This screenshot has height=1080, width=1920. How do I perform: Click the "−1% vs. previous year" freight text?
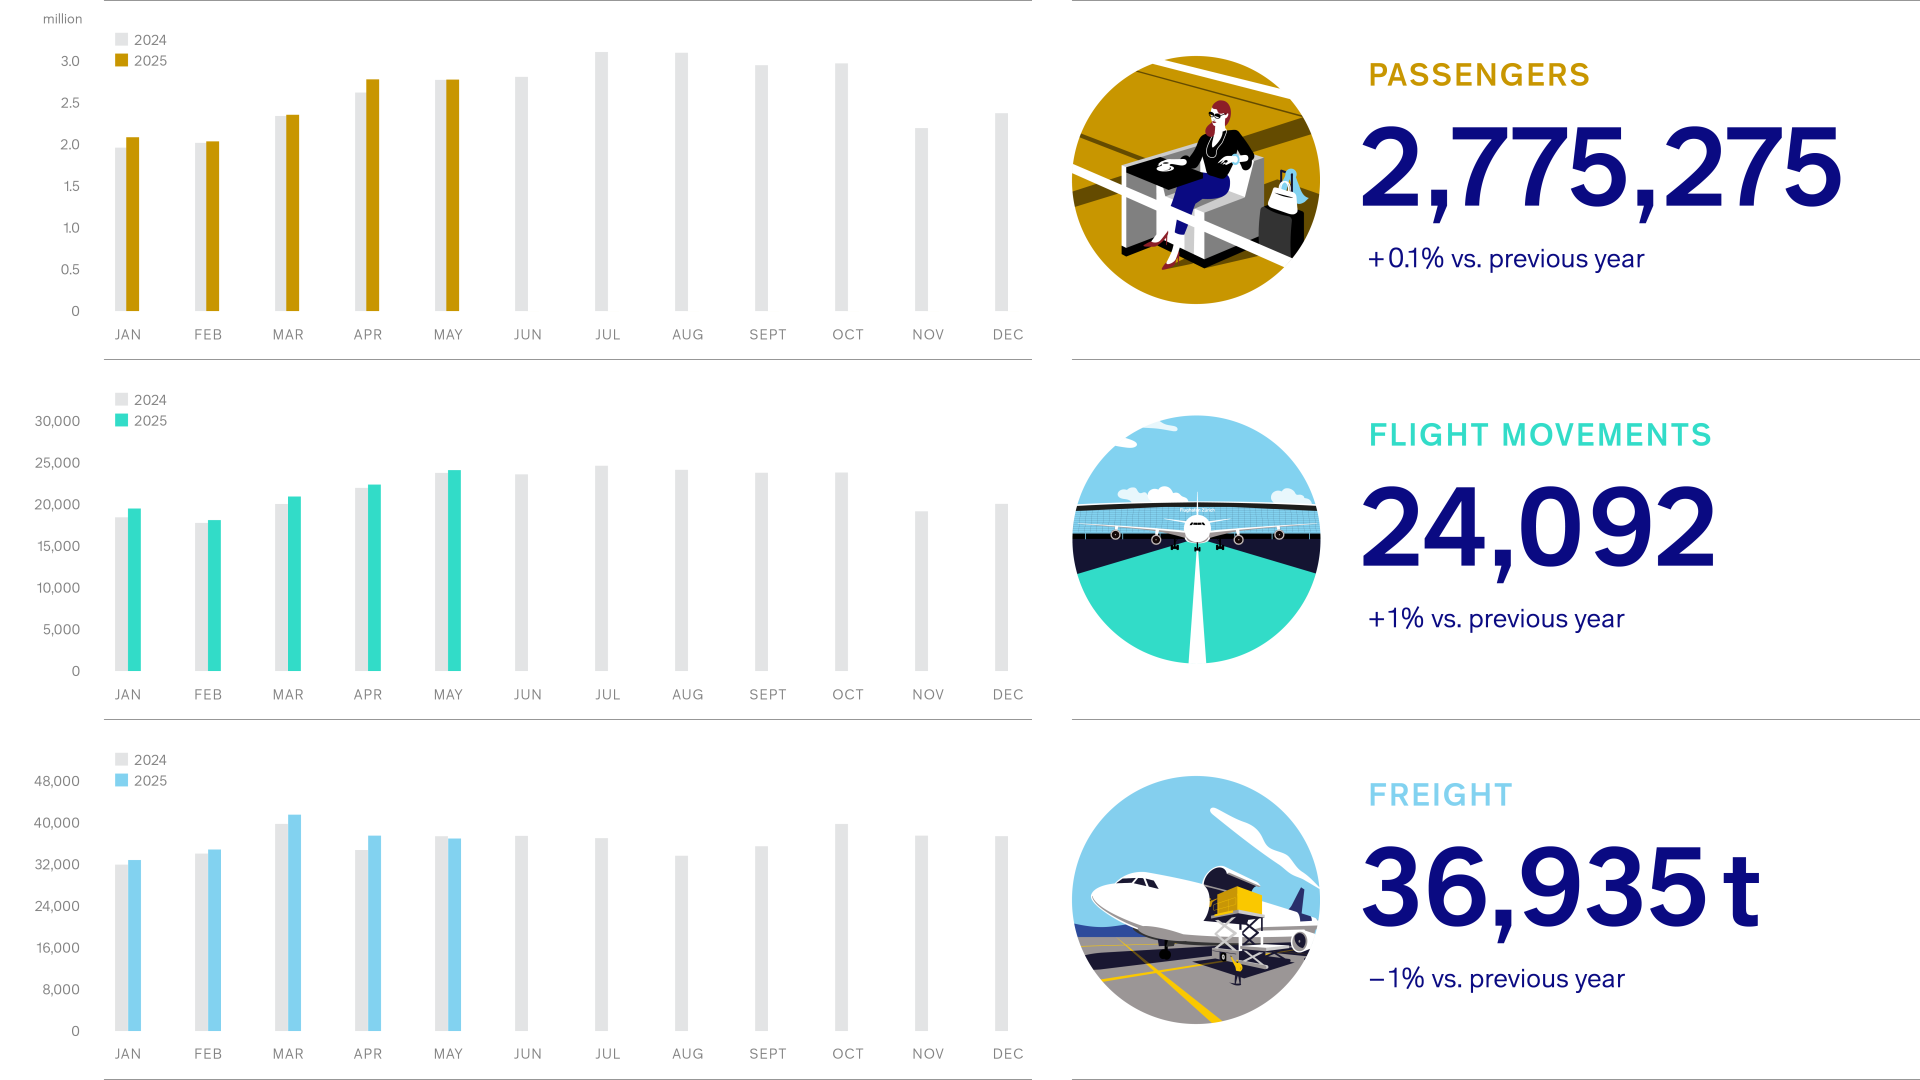pyautogui.click(x=1496, y=979)
